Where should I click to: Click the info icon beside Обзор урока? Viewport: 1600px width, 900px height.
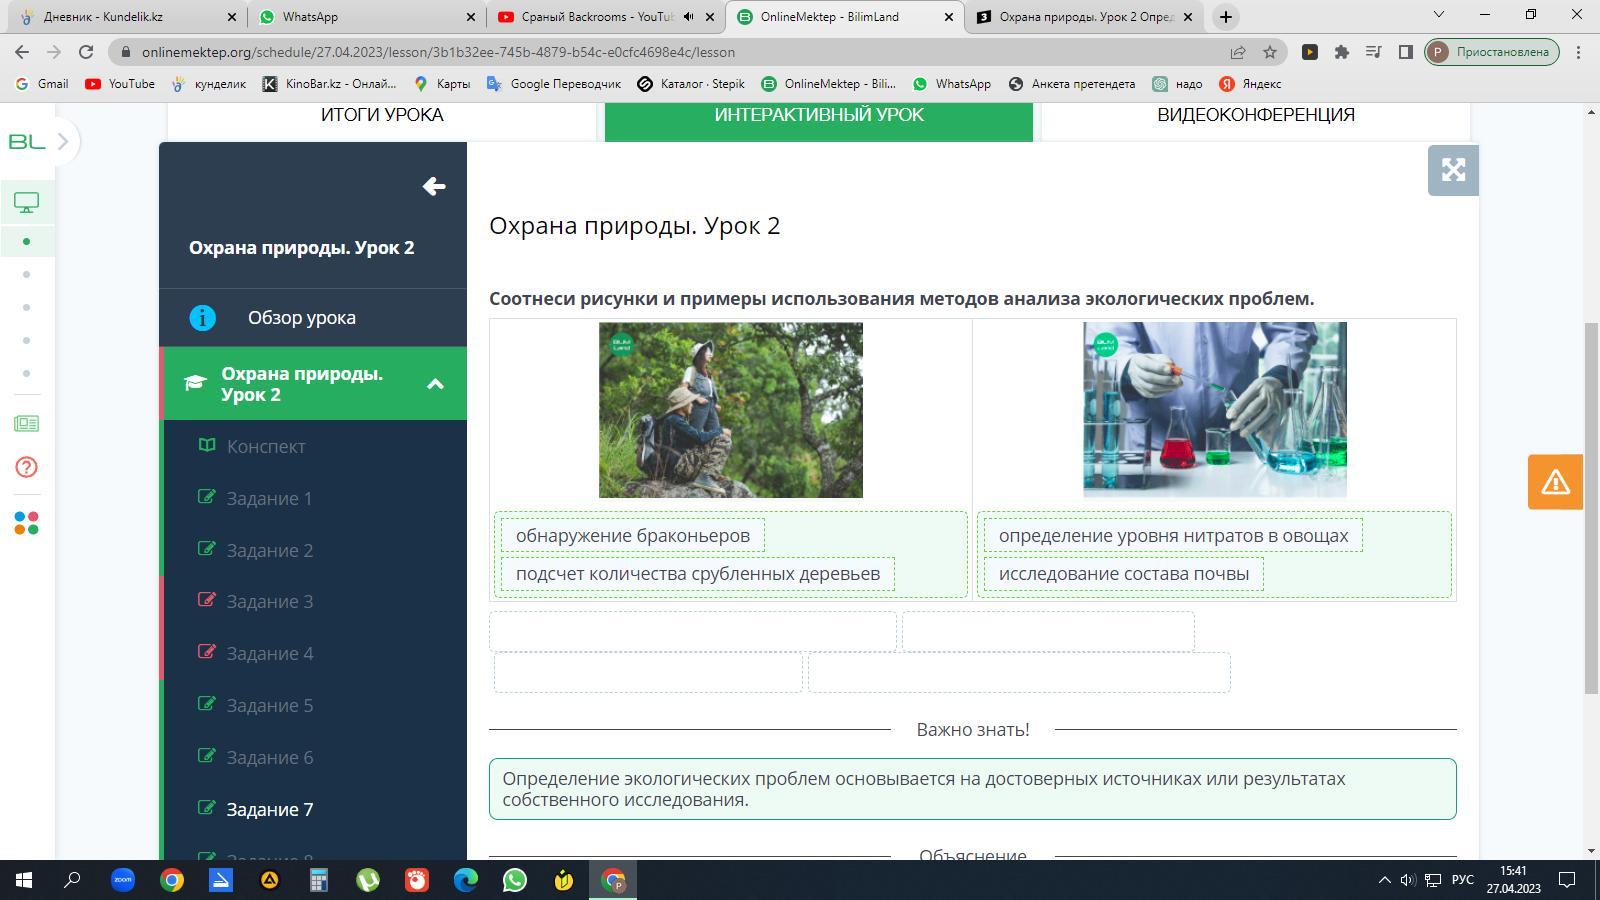[x=203, y=318]
